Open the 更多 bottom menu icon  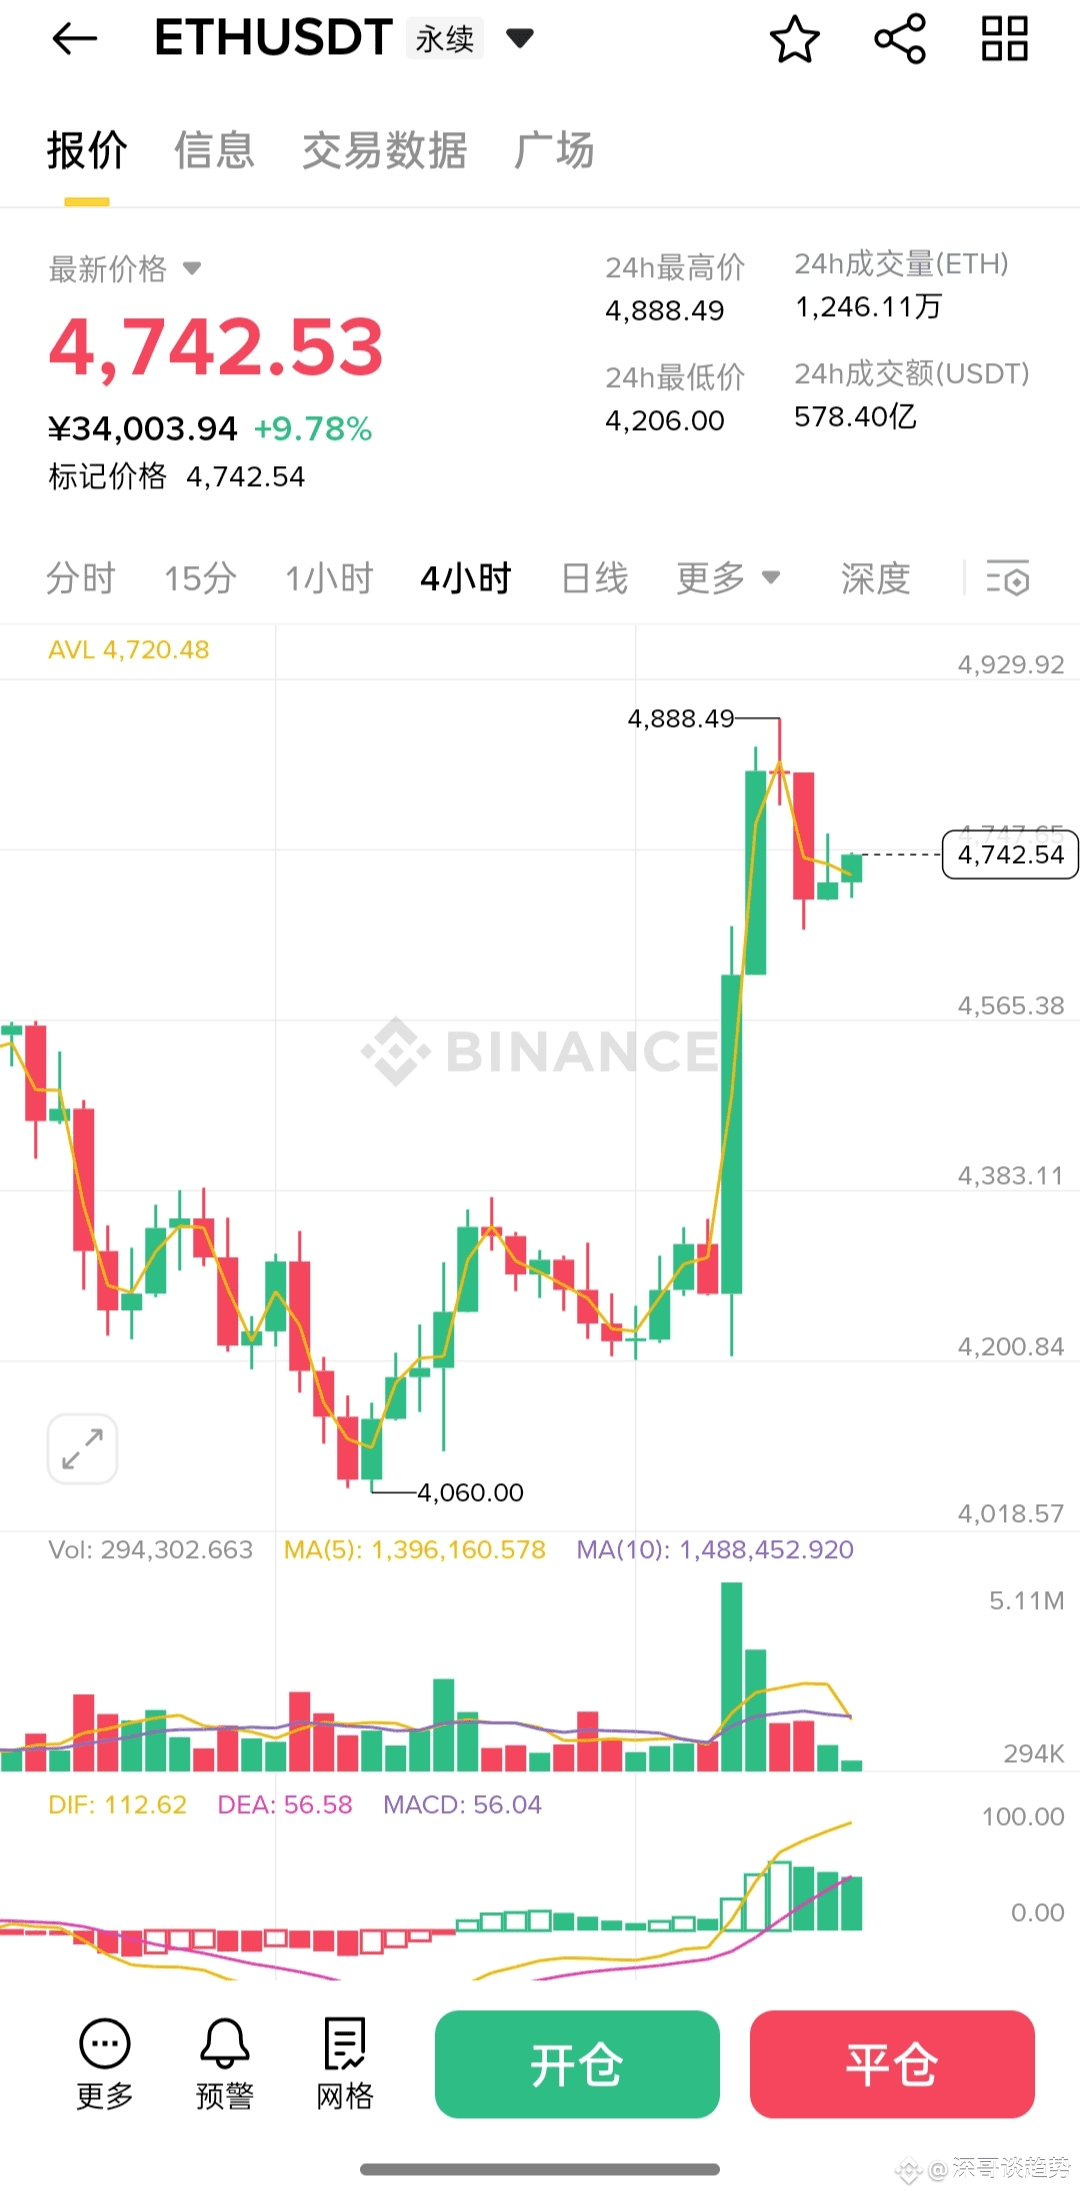105,2063
